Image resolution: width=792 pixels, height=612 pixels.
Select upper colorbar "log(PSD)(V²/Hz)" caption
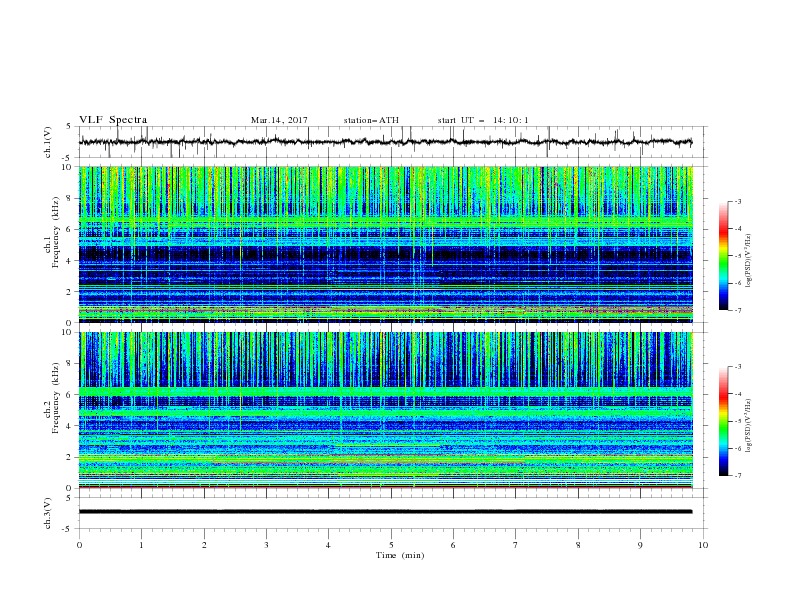tap(748, 261)
